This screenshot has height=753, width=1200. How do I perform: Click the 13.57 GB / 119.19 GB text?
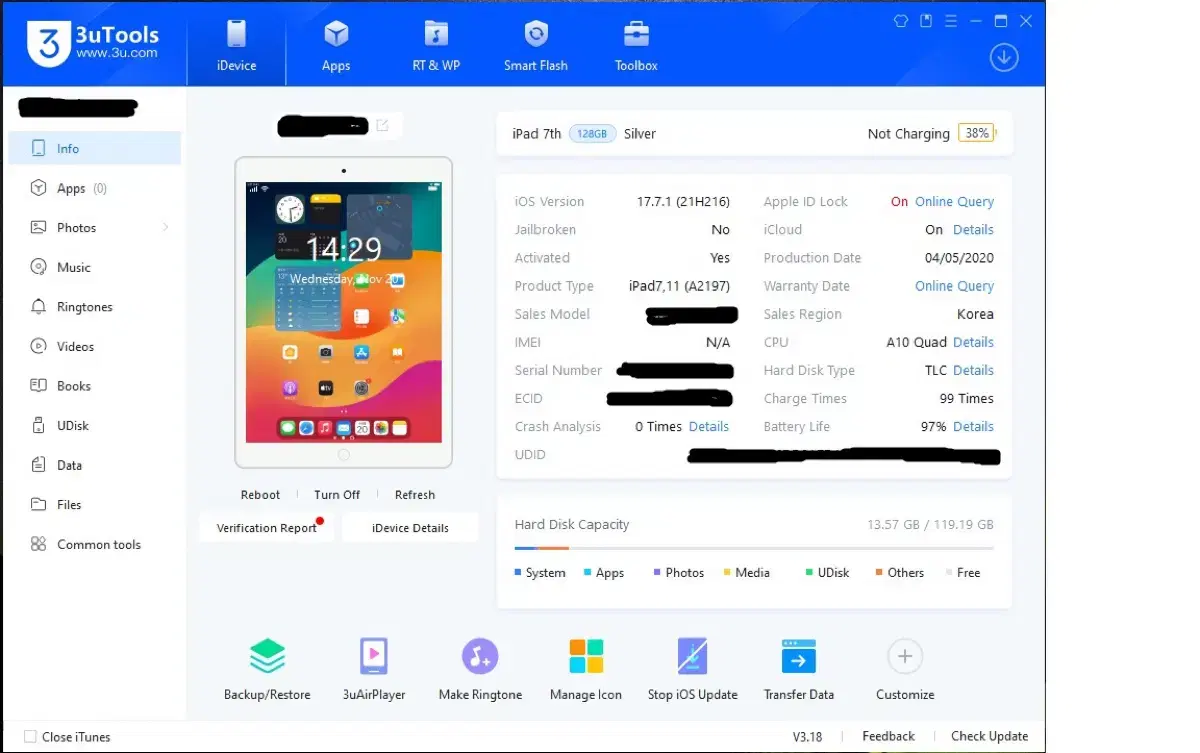click(930, 525)
